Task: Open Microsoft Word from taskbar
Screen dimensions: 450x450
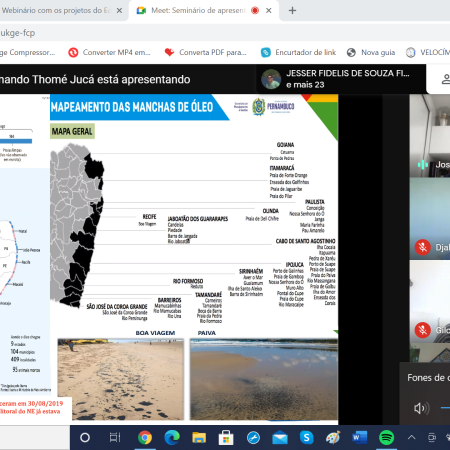Action: pyautogui.click(x=360, y=437)
